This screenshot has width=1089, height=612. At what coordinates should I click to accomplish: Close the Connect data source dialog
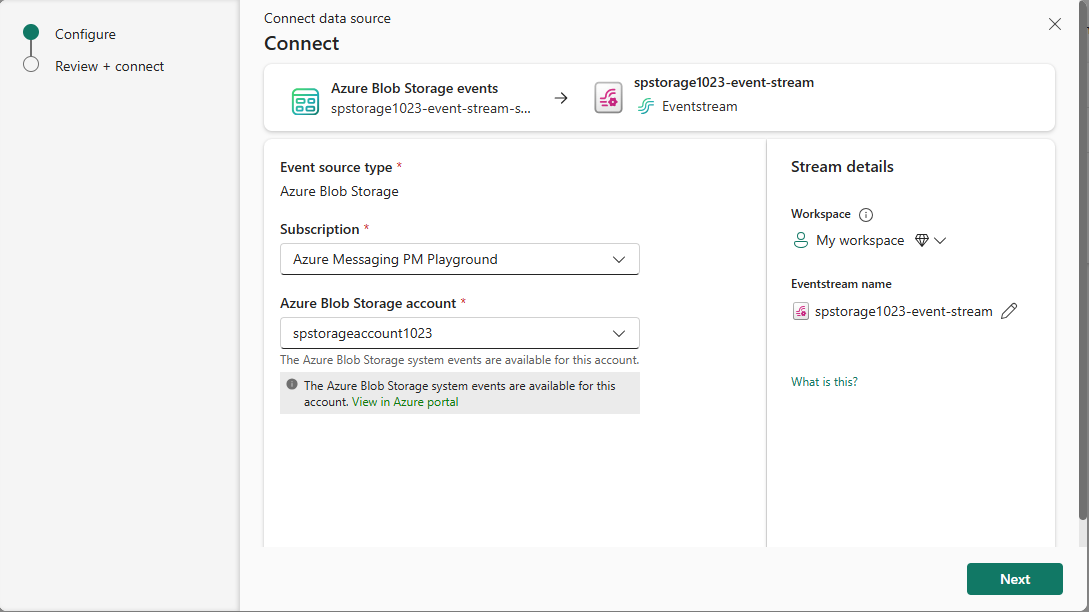tap(1054, 23)
